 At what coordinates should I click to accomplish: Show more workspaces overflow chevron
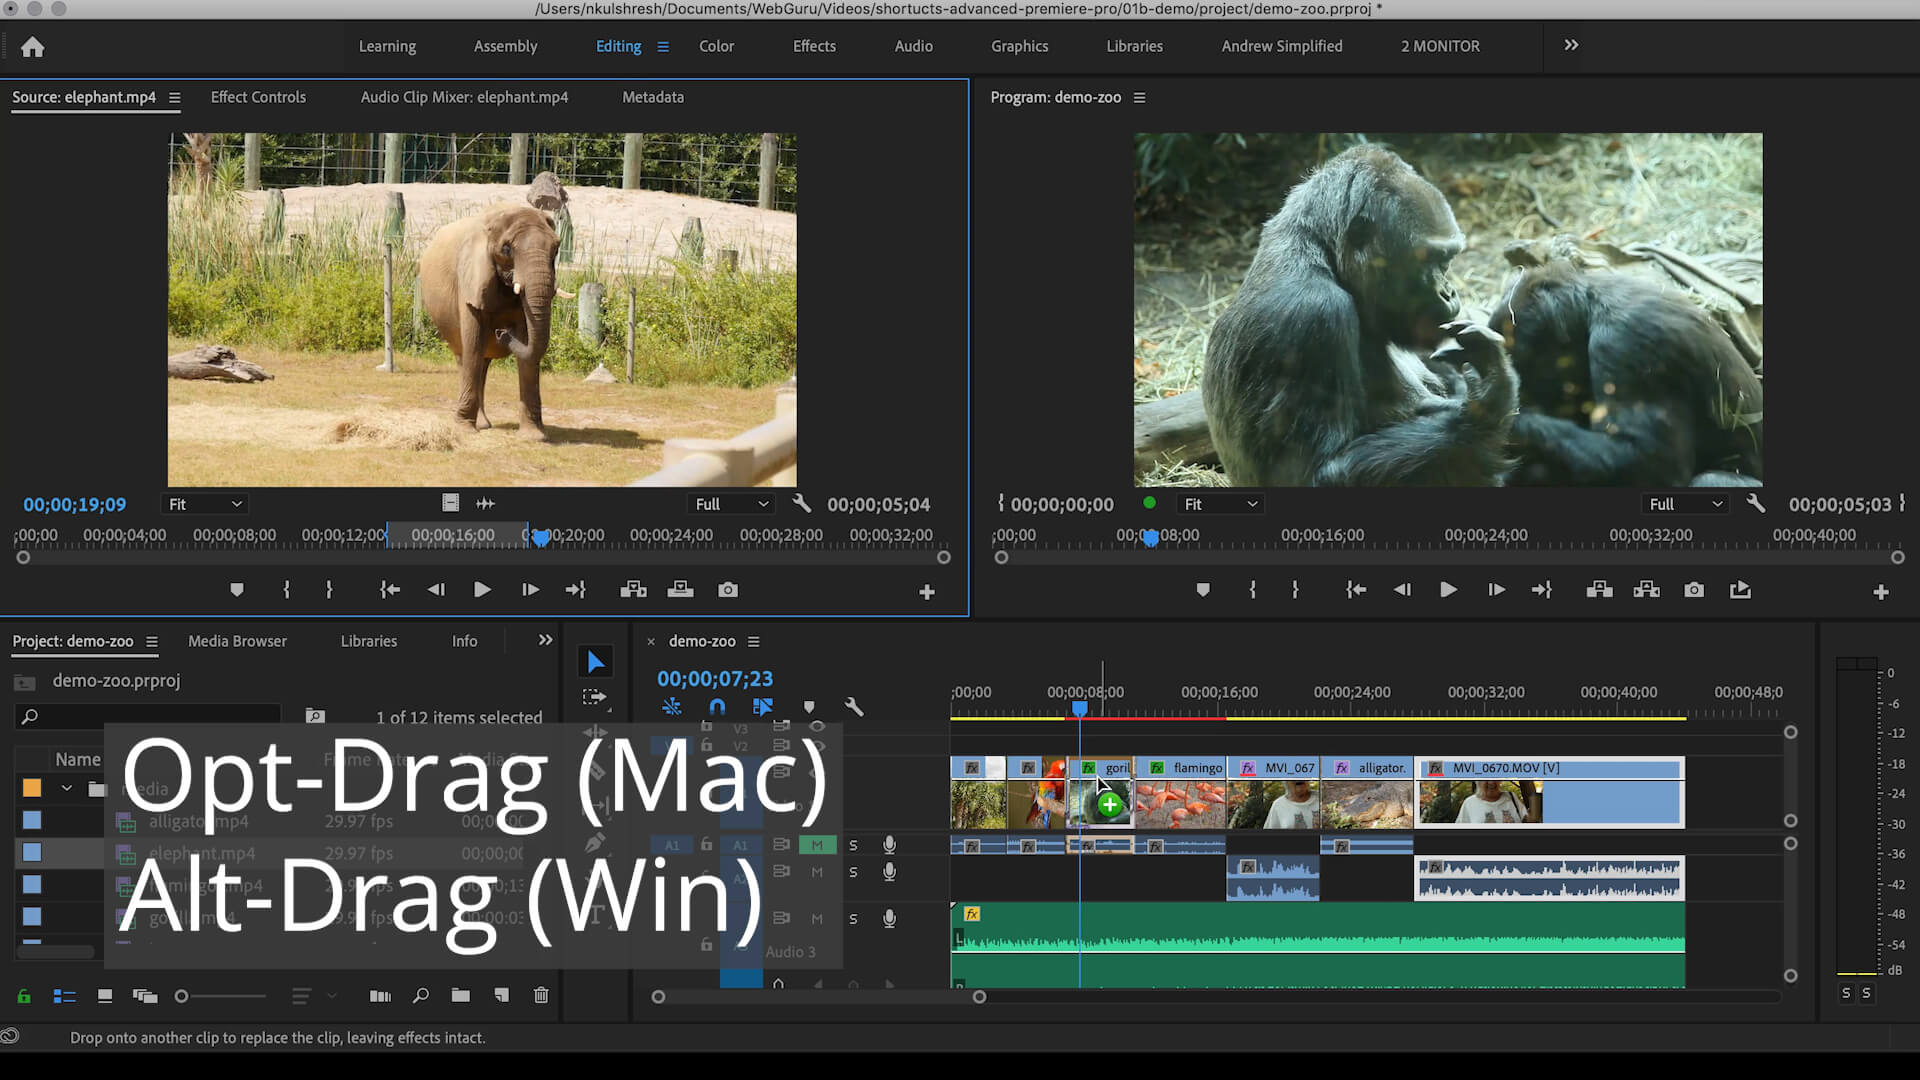(x=1571, y=46)
